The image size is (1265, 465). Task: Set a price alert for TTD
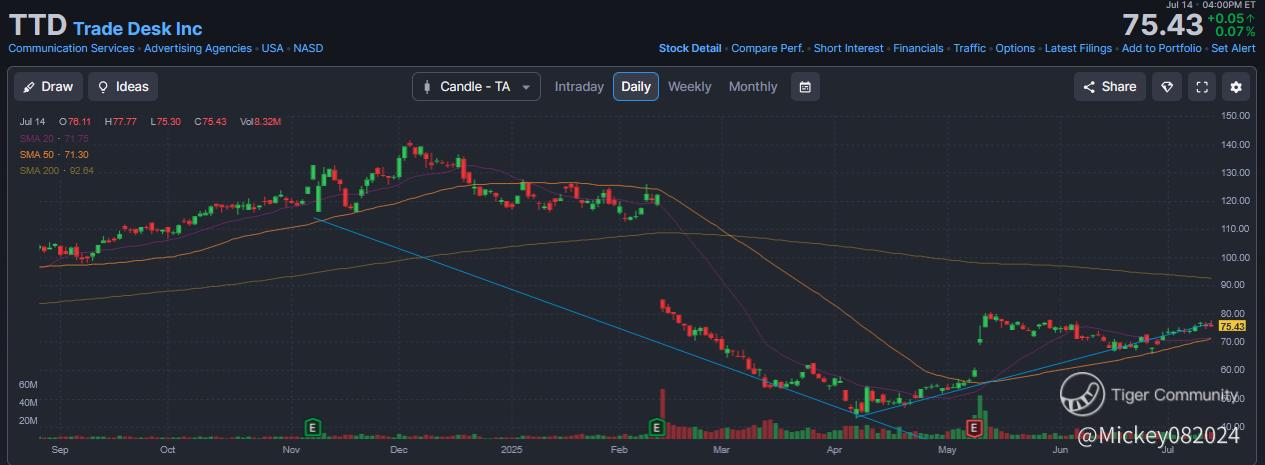click(x=1233, y=48)
